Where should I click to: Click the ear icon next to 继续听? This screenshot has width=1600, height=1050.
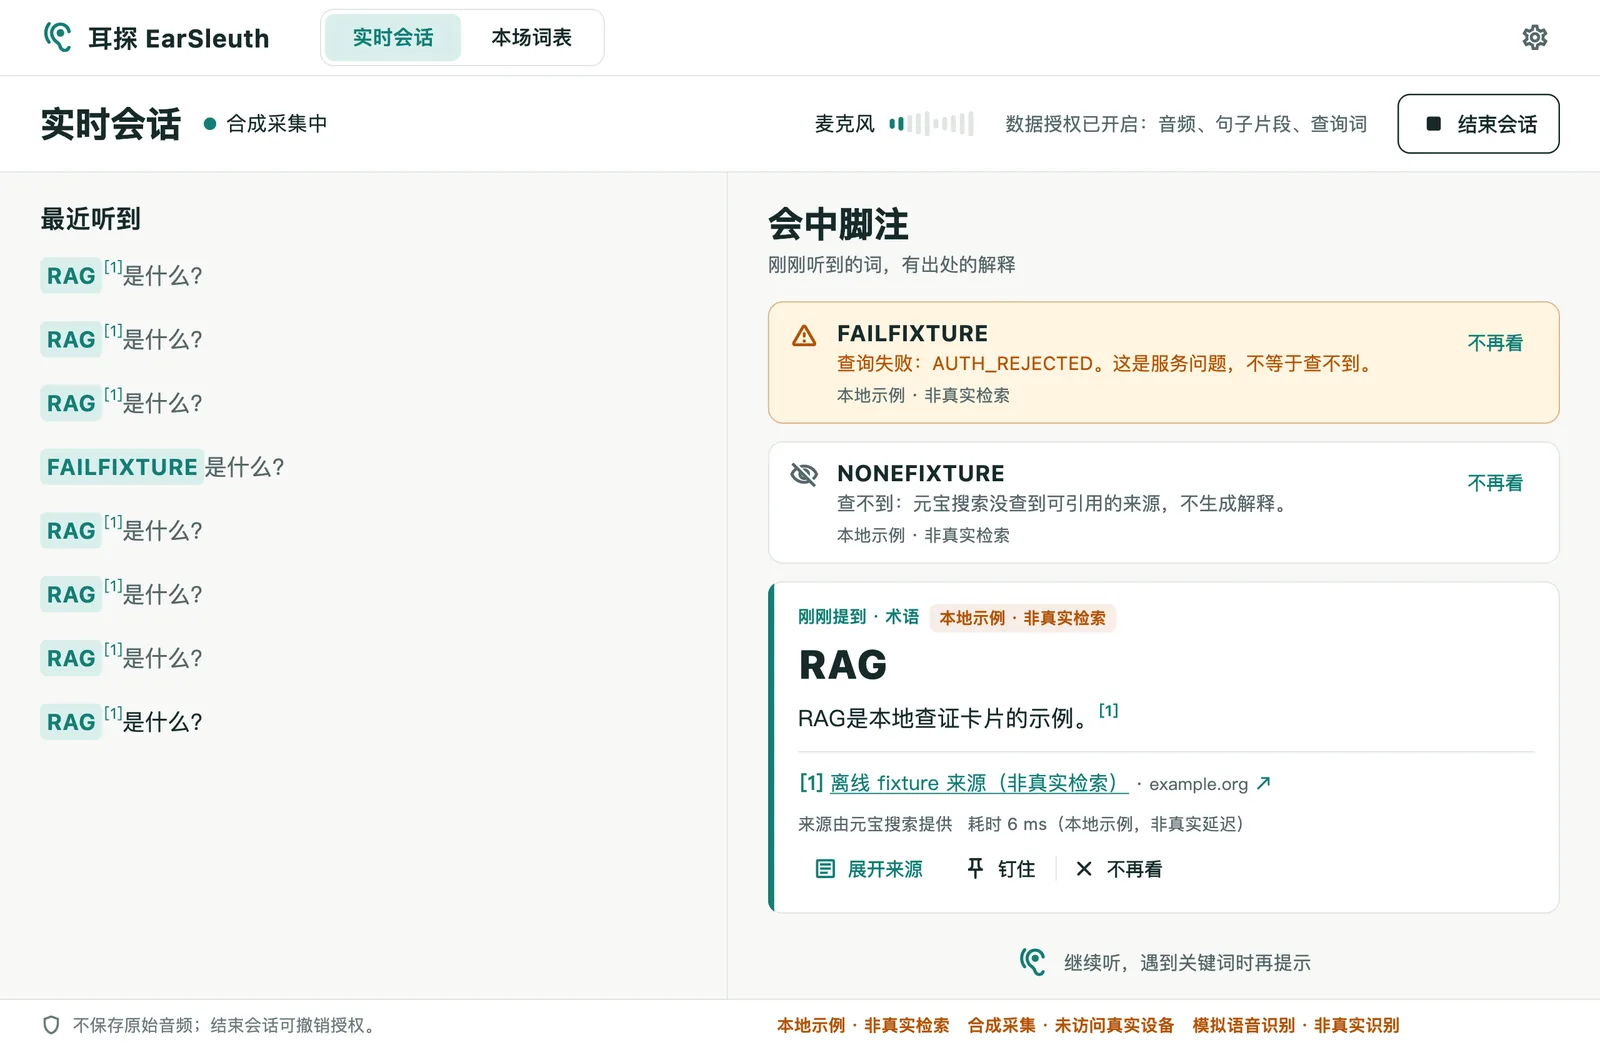pyautogui.click(x=1033, y=962)
